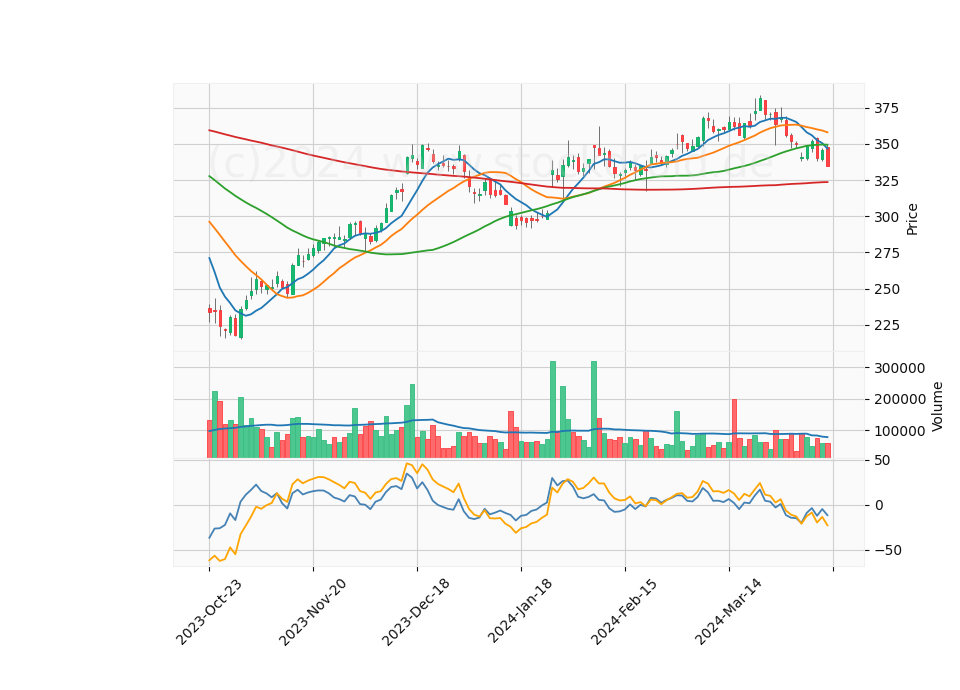Click the 2023-Dec-18 date label

[416, 612]
